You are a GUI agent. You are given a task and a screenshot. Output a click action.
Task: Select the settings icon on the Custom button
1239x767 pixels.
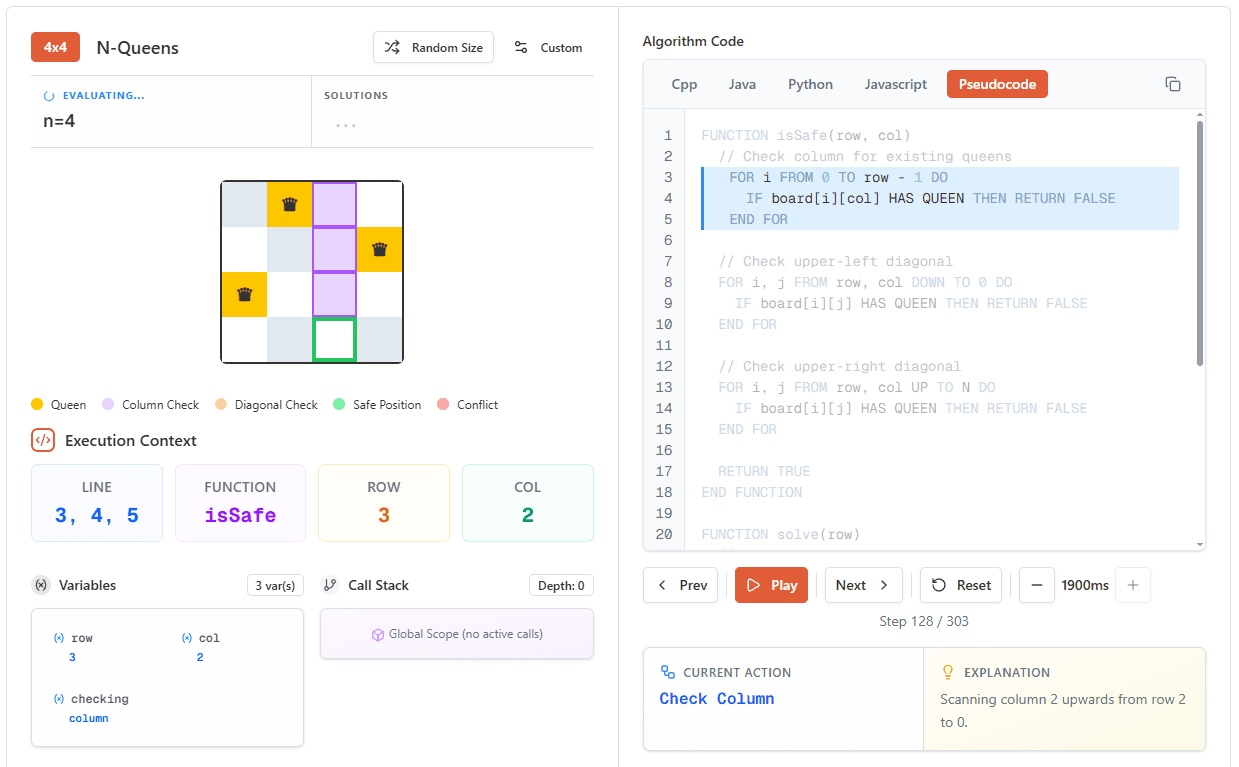click(520, 46)
